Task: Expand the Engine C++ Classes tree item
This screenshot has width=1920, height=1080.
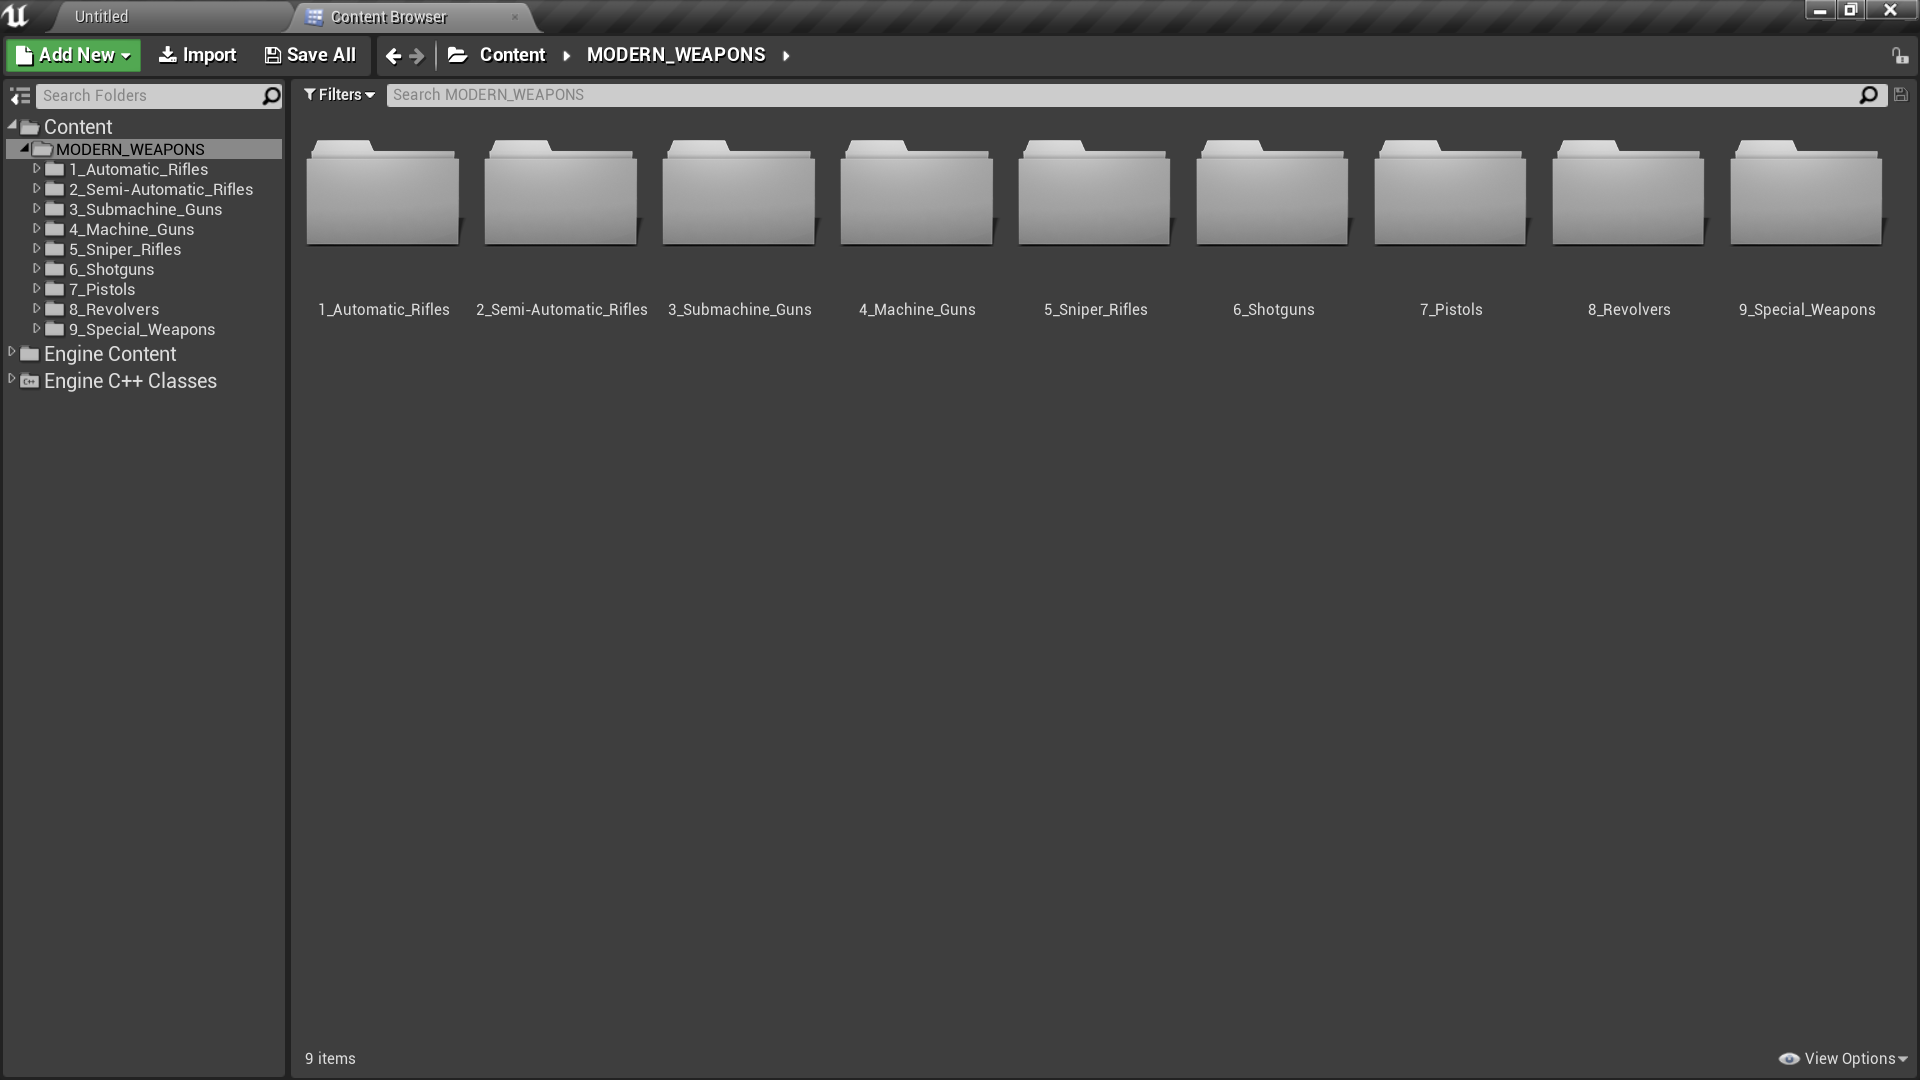Action: click(x=12, y=380)
